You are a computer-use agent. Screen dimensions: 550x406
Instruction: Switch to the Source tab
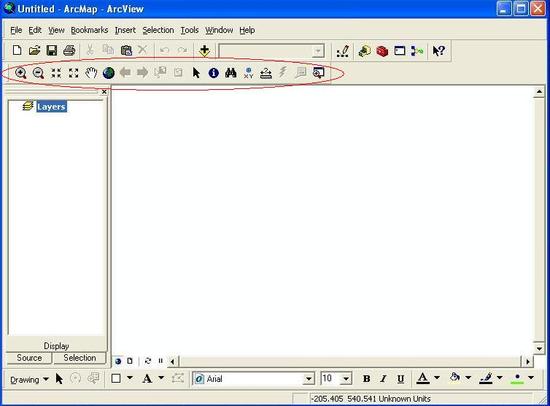[x=29, y=358]
